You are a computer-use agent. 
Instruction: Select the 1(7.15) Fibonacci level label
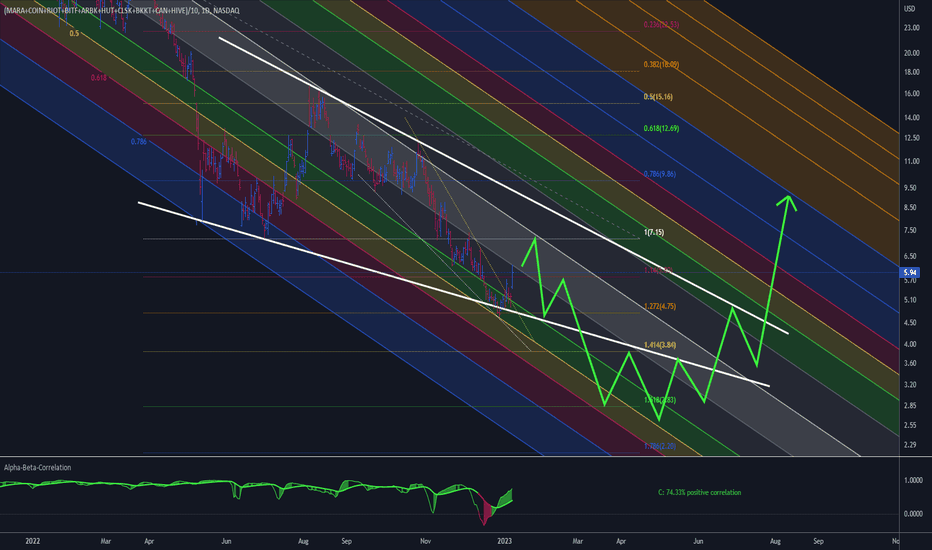coord(654,232)
